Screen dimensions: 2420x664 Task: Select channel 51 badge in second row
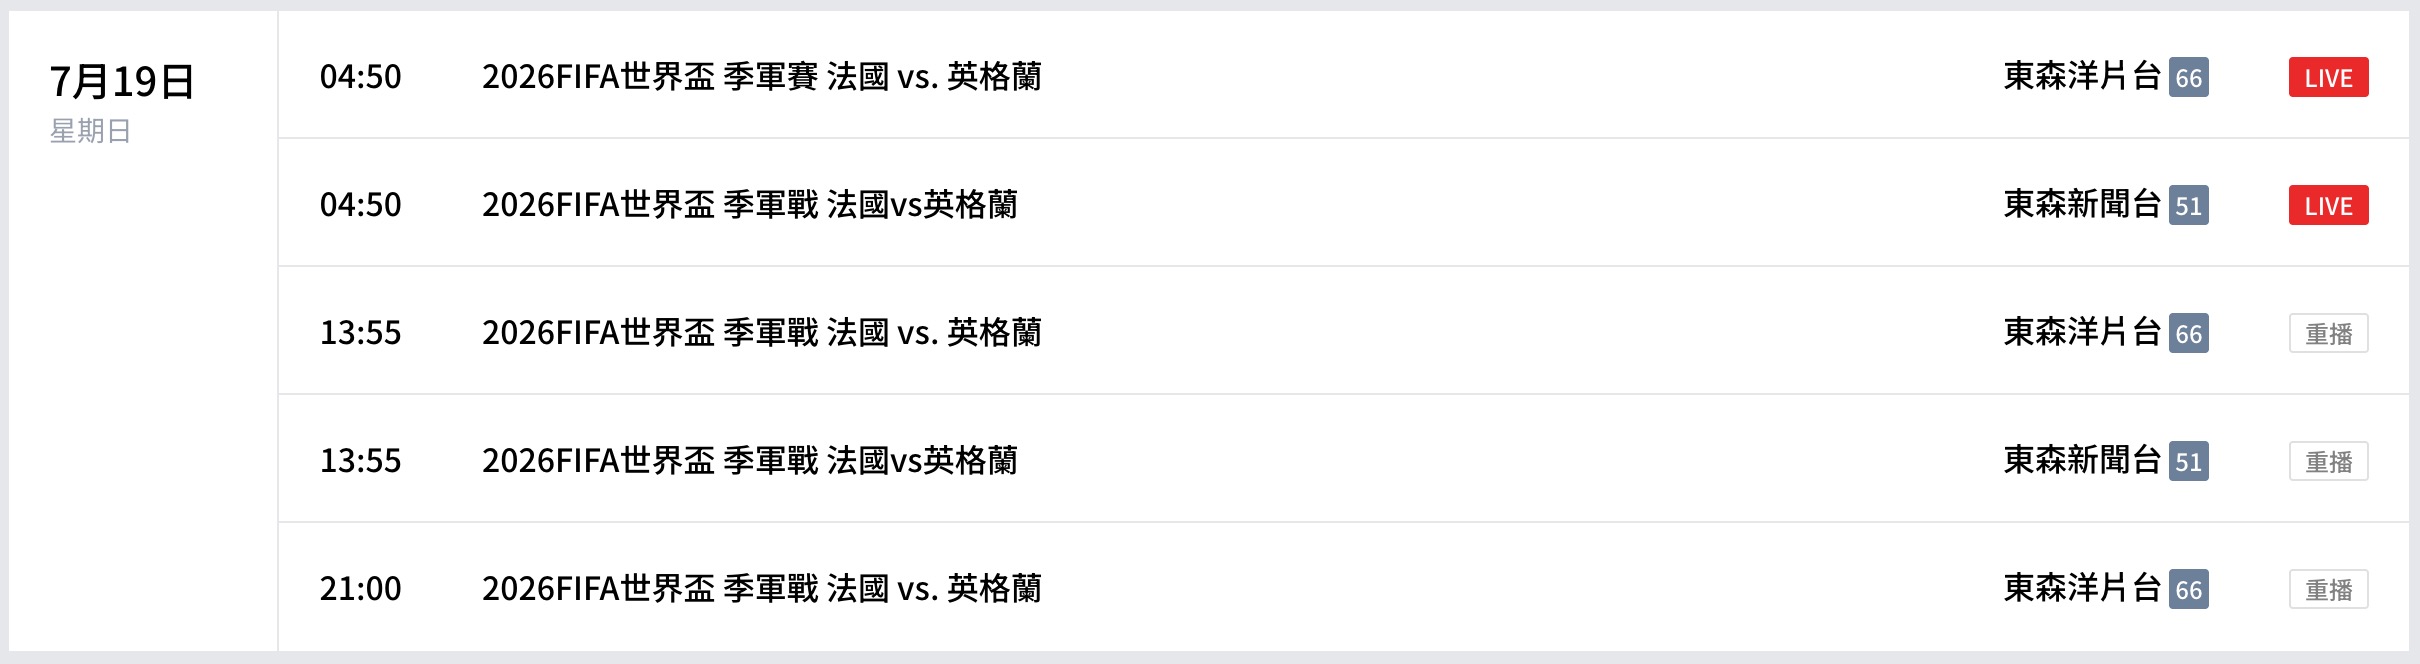click(2188, 205)
